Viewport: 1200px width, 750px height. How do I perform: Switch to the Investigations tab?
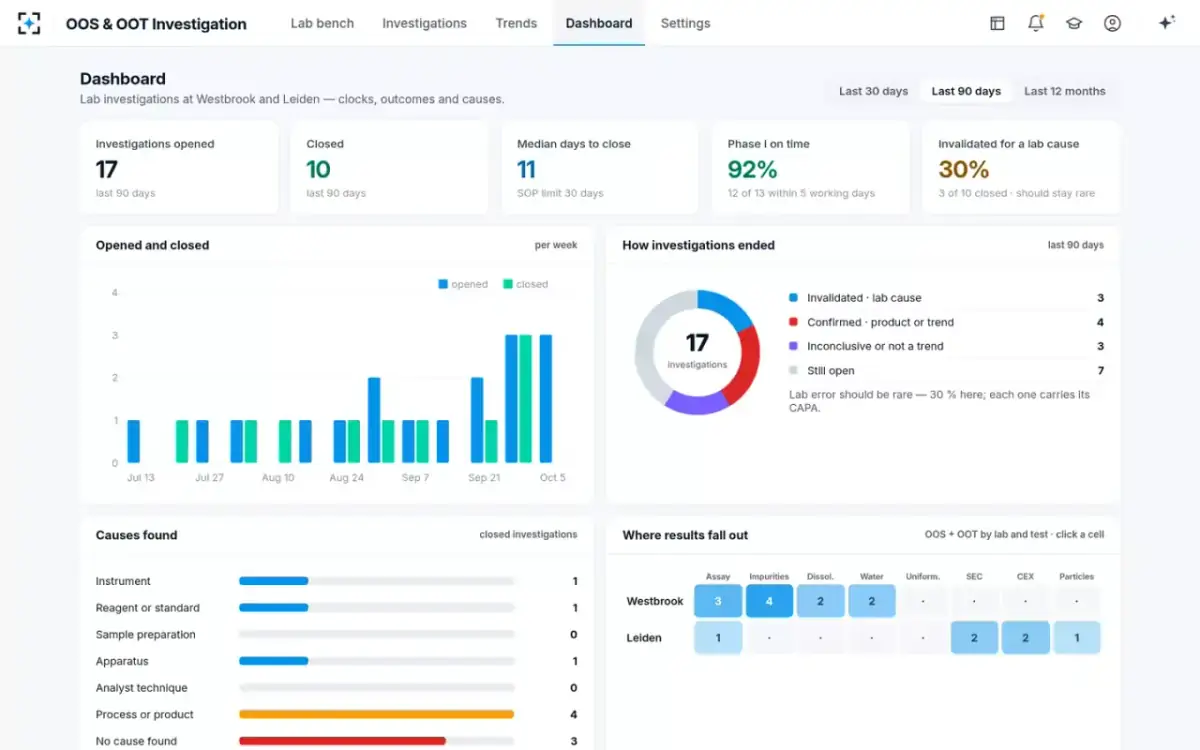coord(424,23)
